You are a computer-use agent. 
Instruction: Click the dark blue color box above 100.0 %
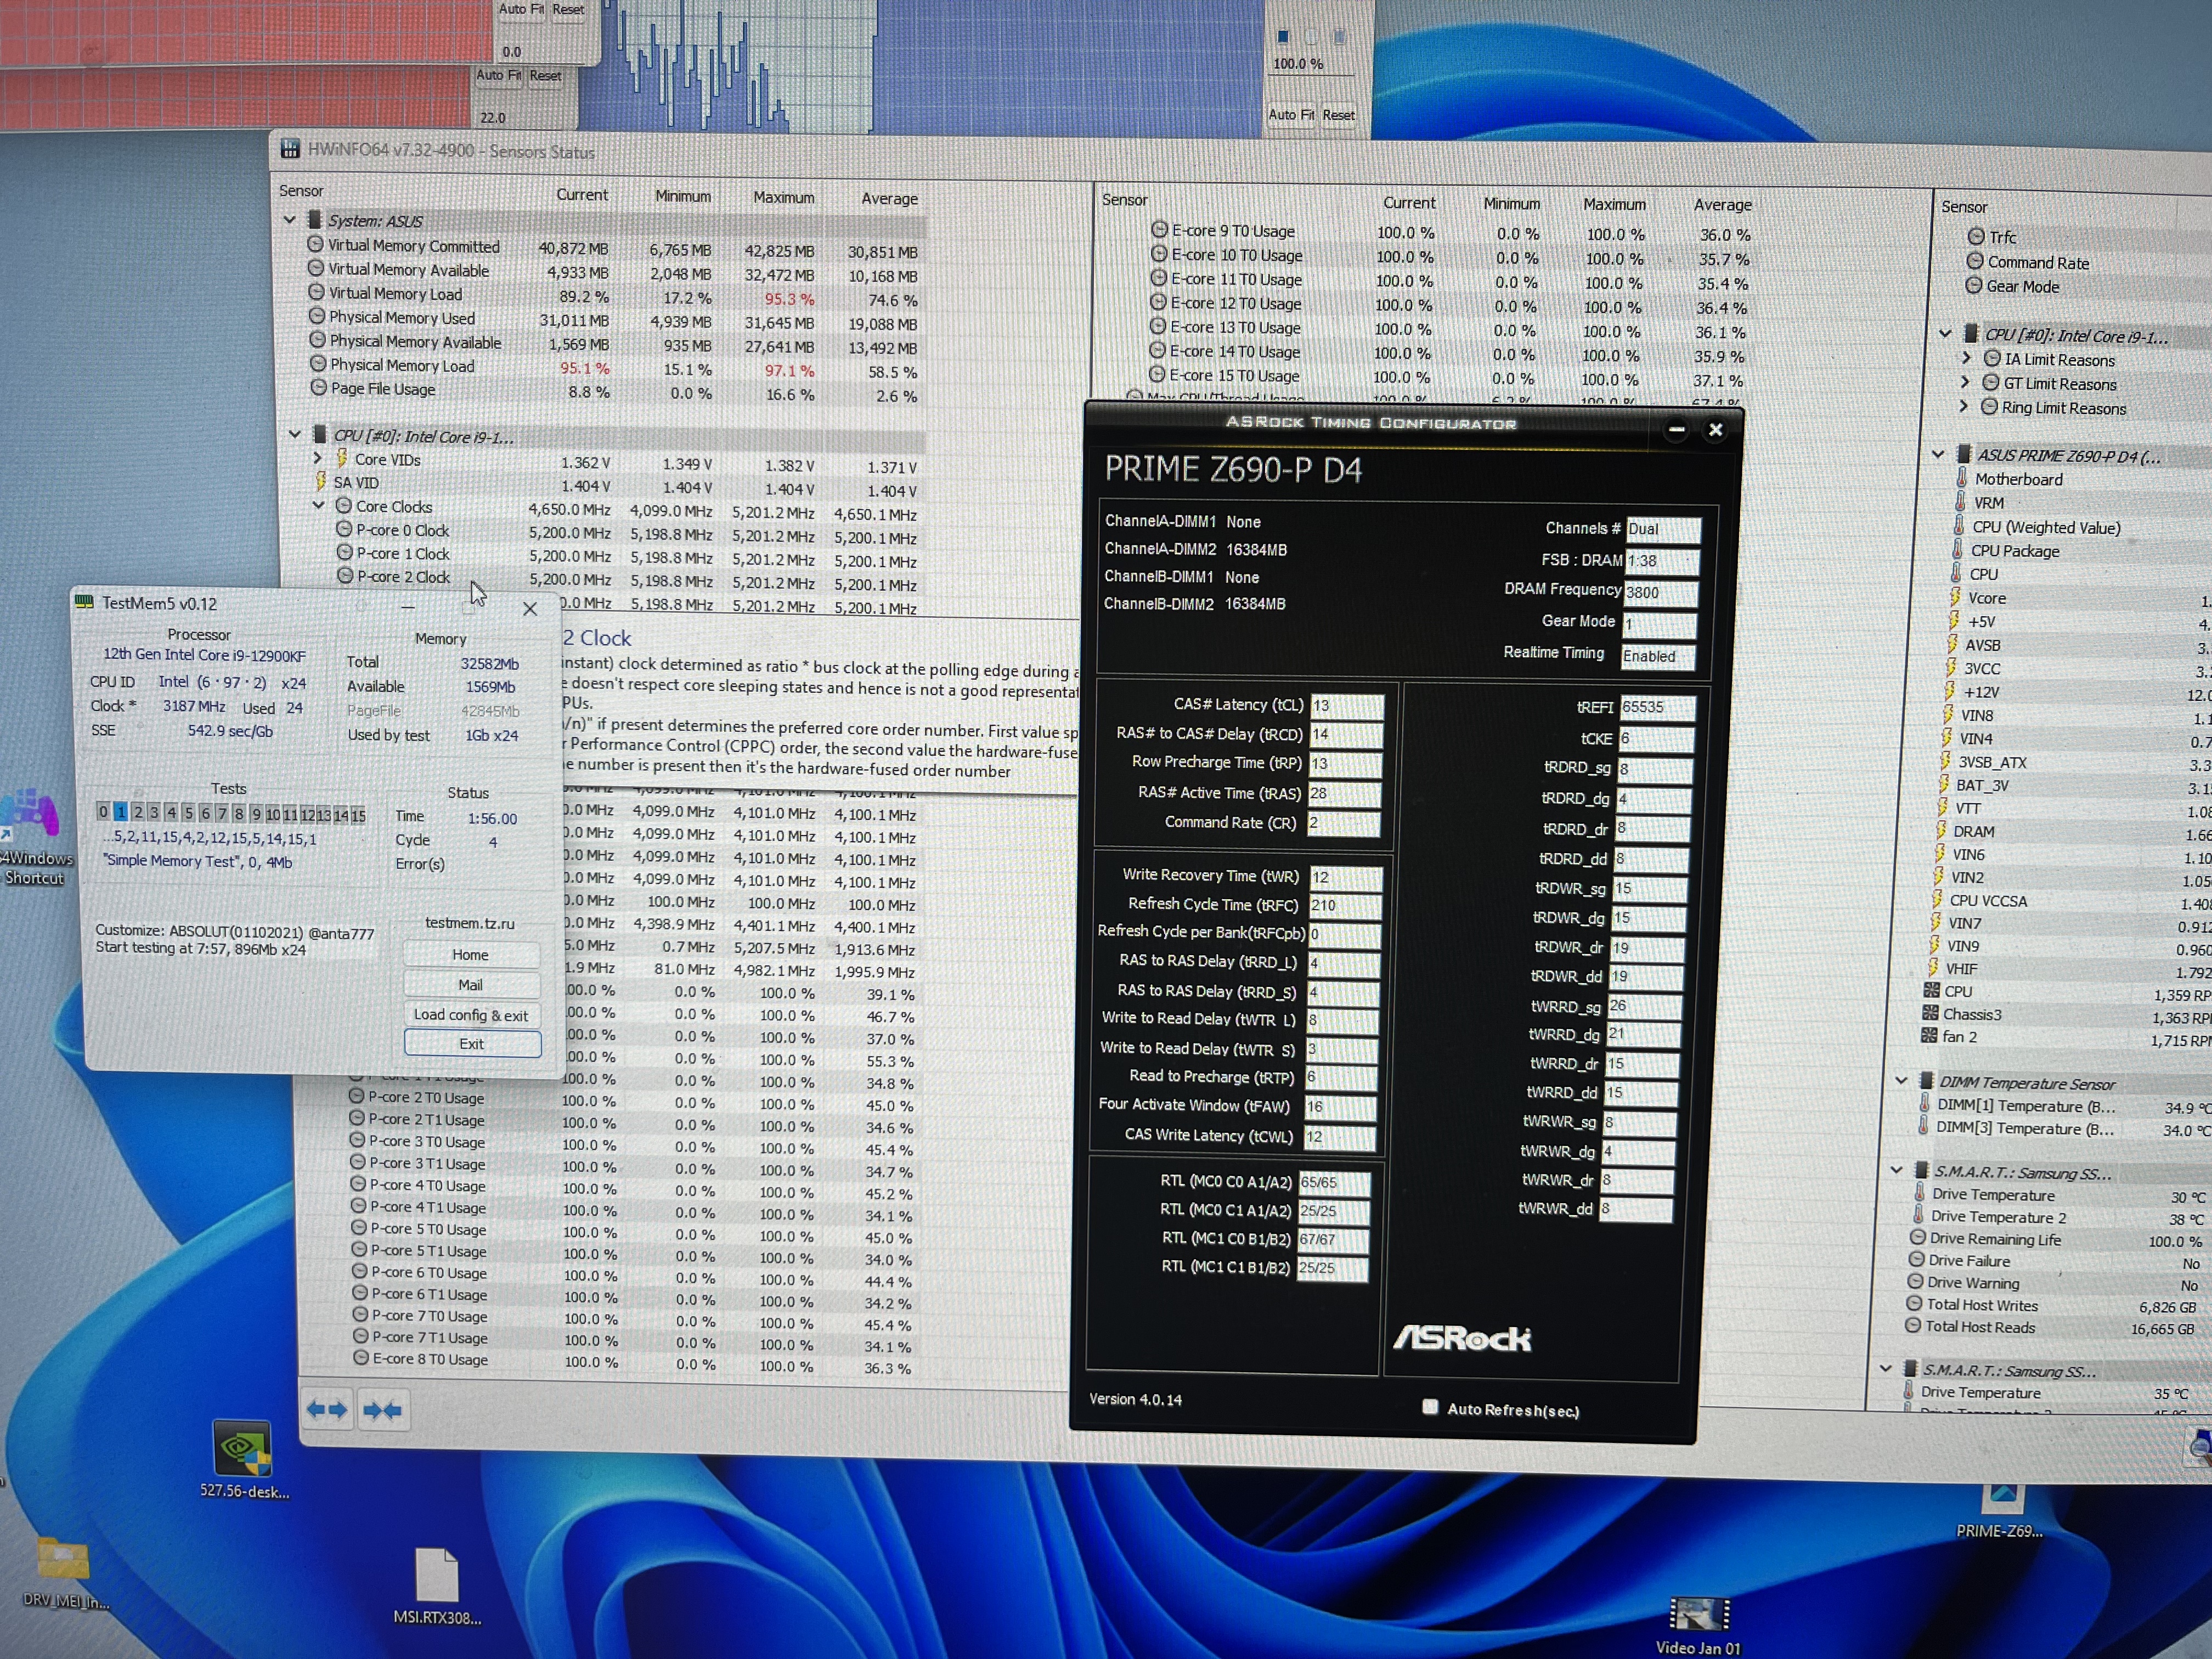1283,37
